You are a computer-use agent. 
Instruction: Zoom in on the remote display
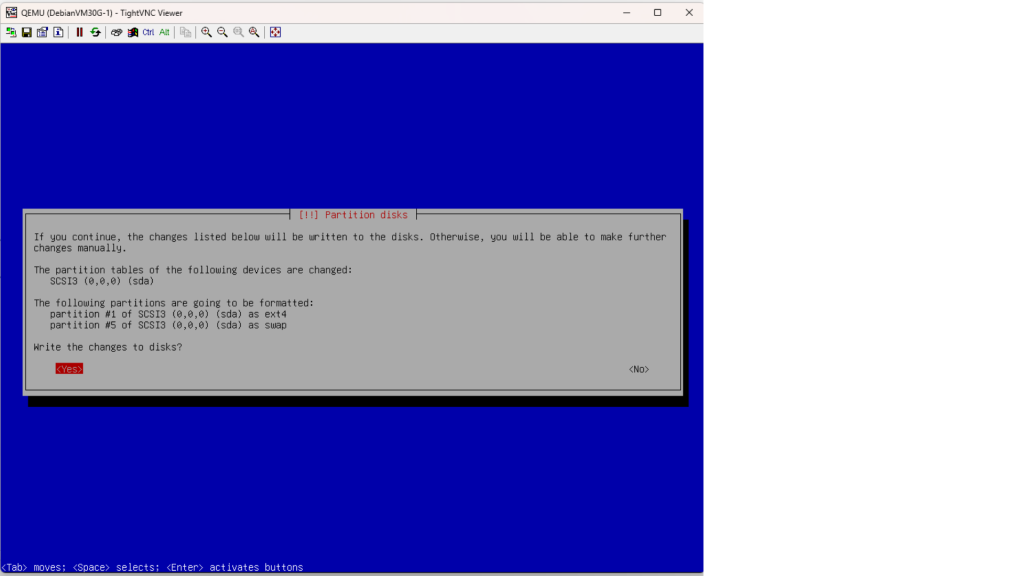(x=207, y=32)
